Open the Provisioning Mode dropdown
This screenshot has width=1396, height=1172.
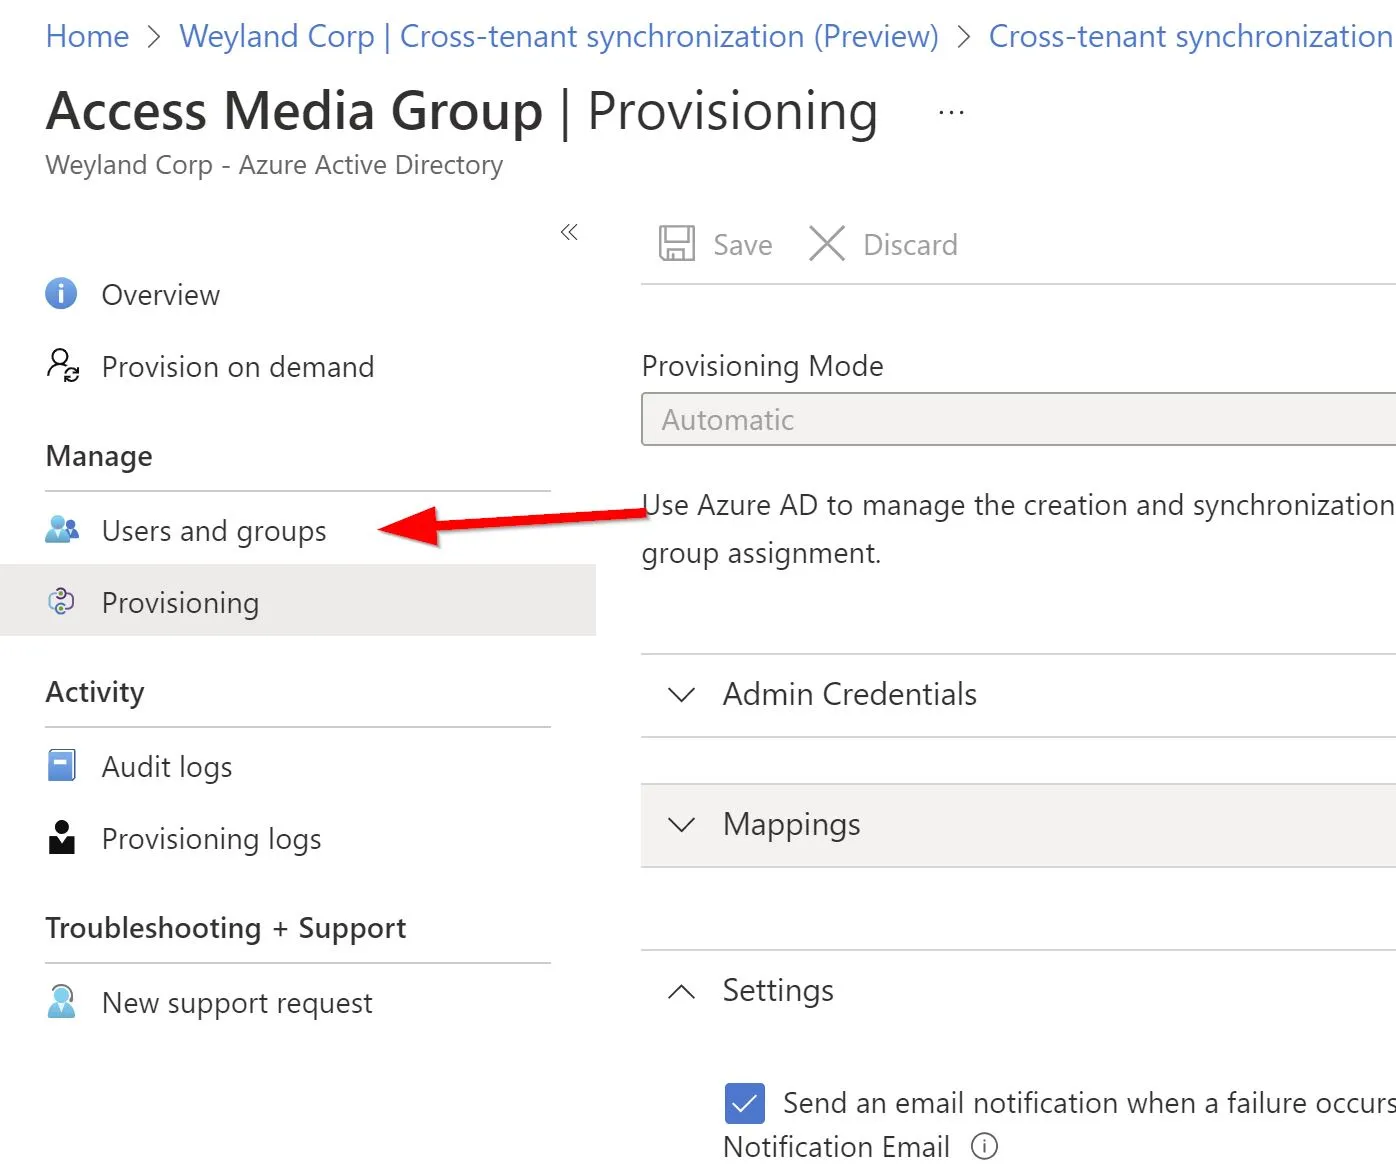click(x=1018, y=419)
